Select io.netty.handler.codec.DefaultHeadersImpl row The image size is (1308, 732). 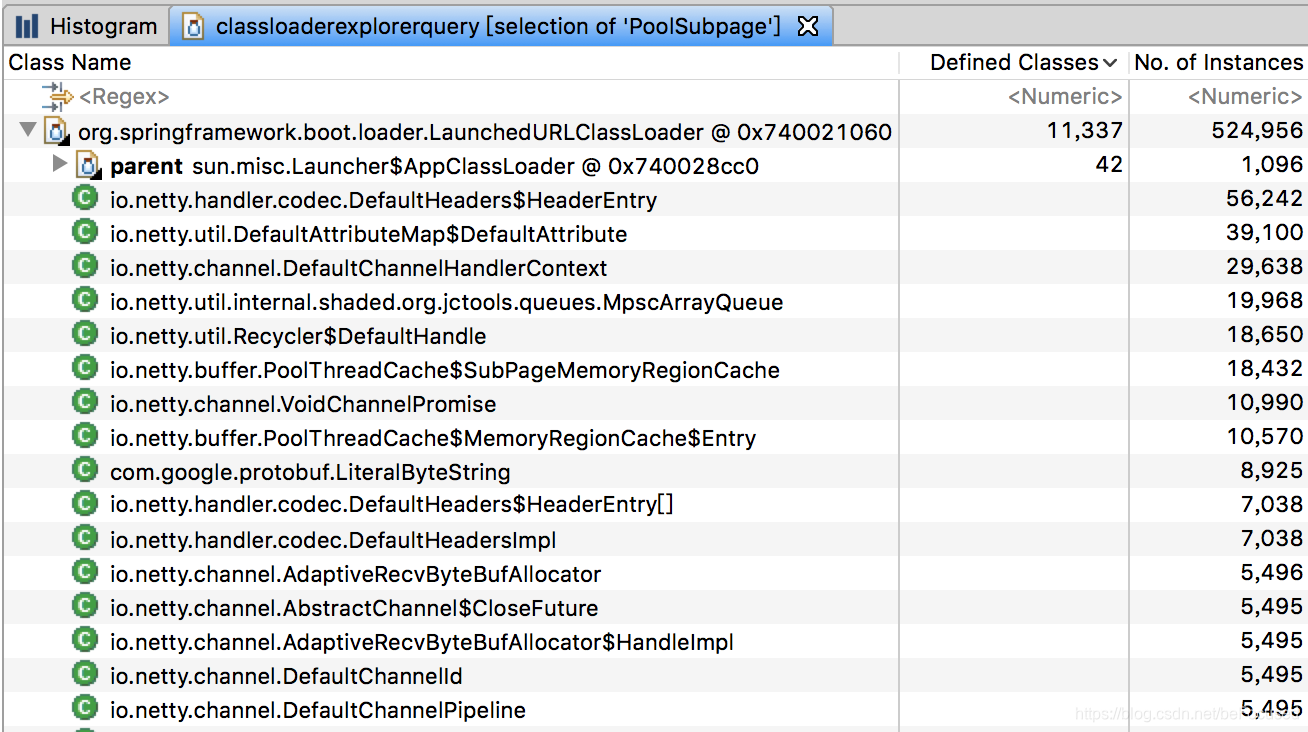(654, 539)
